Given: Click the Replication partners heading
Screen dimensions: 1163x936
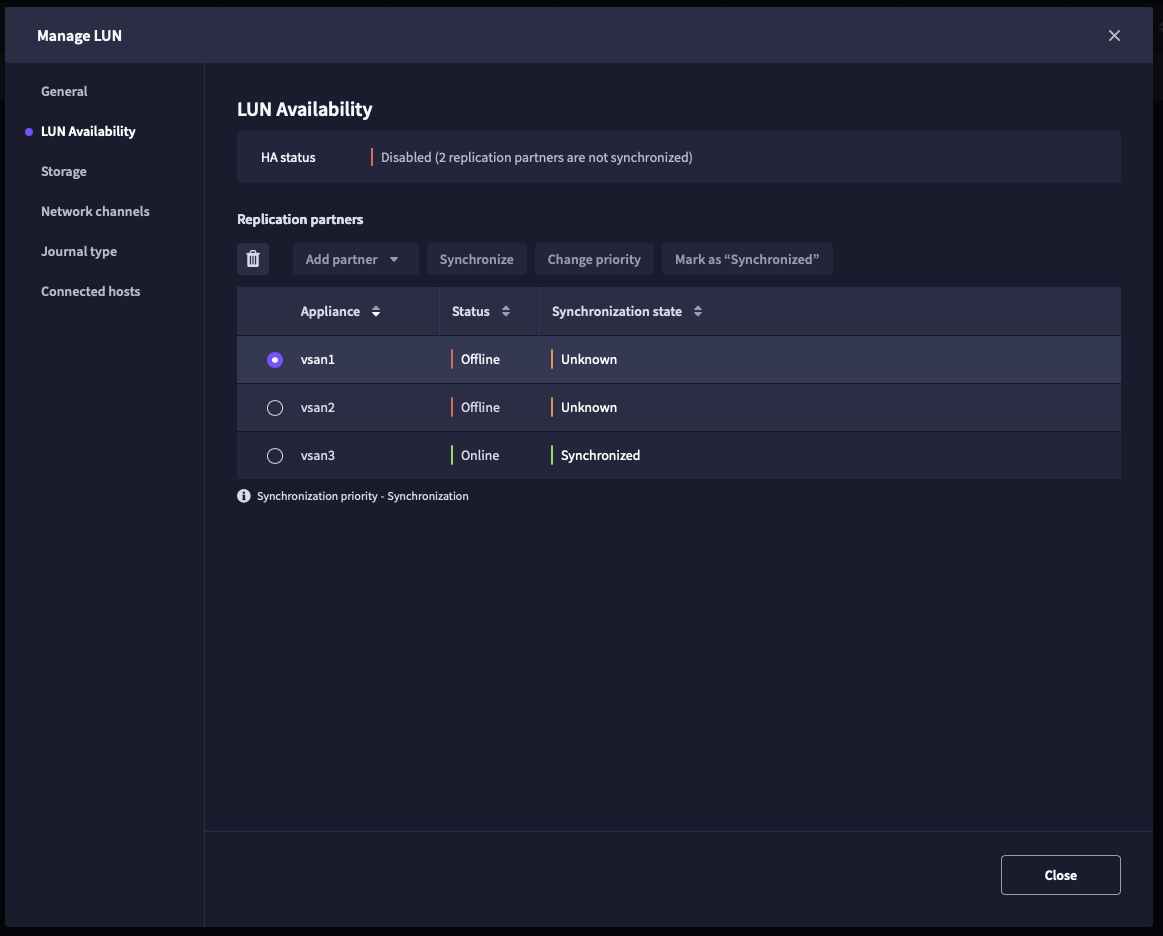Looking at the screenshot, I should pos(300,219).
